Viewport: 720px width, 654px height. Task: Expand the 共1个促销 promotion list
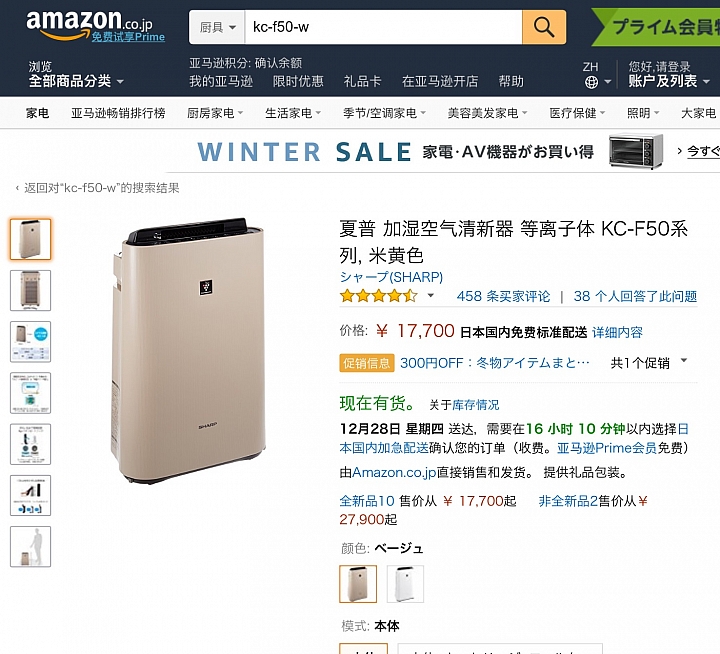pyautogui.click(x=649, y=363)
